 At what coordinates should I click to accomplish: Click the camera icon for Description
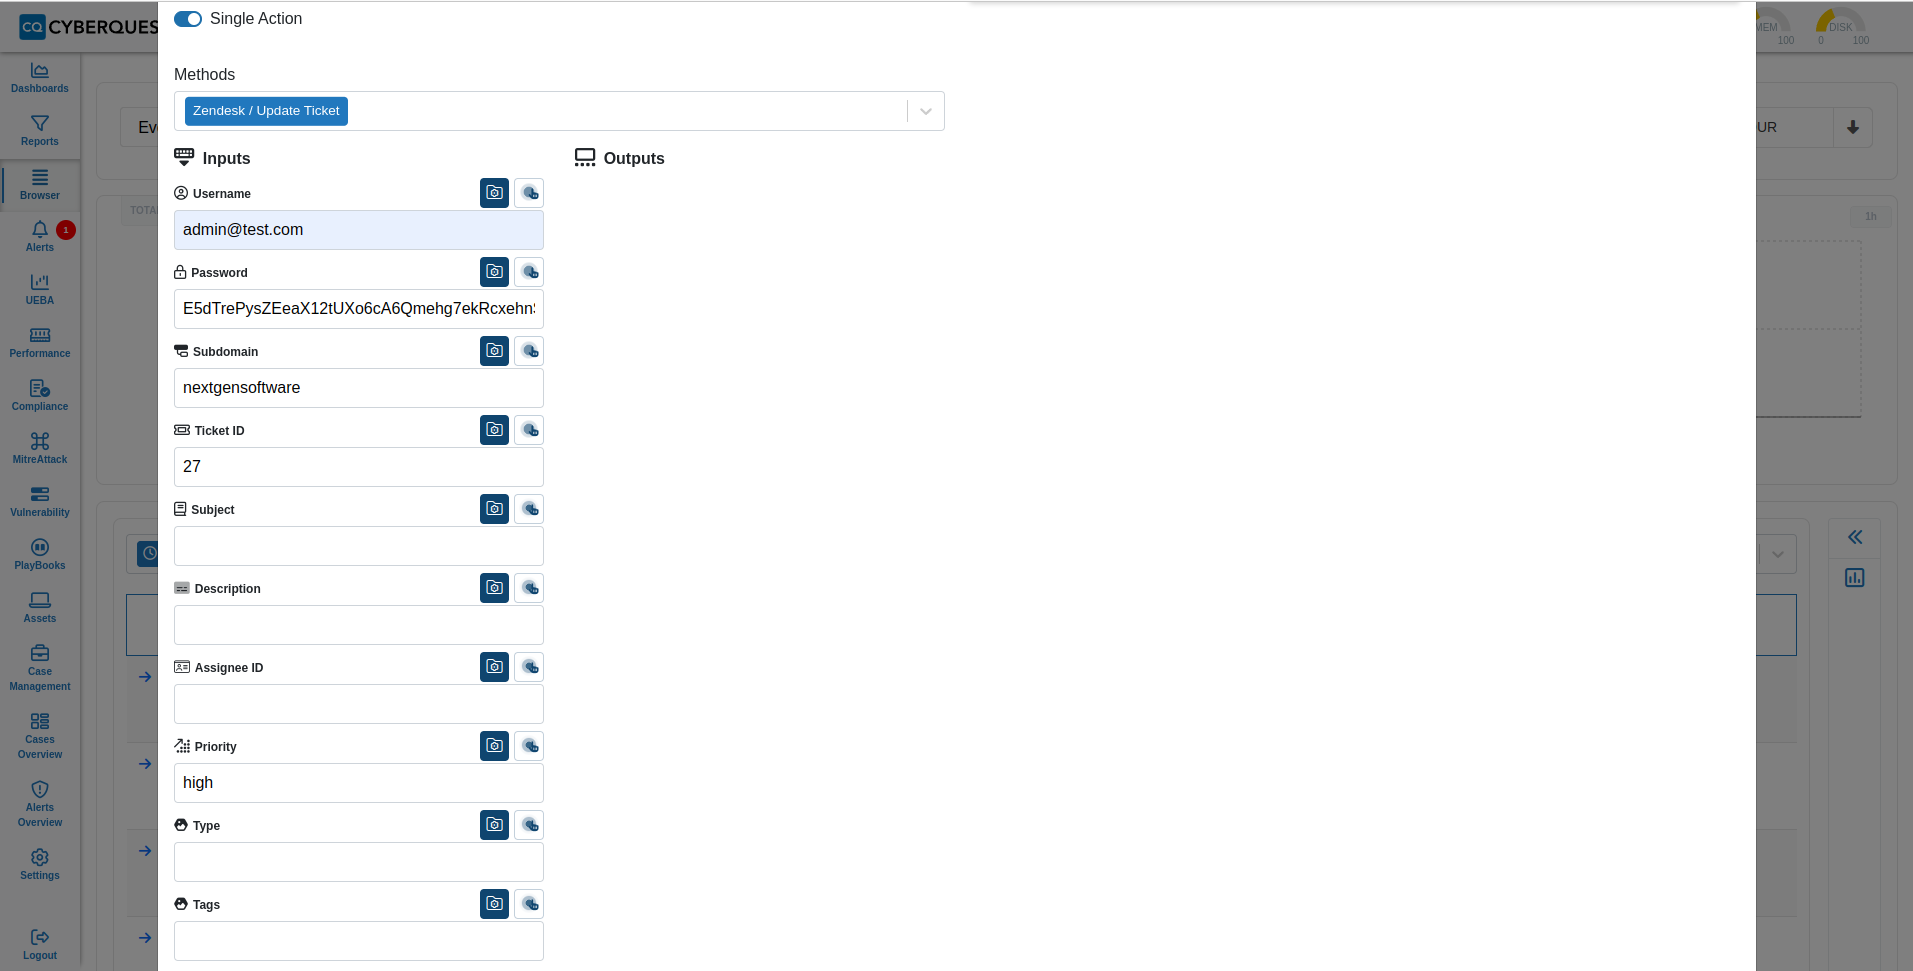[494, 588]
